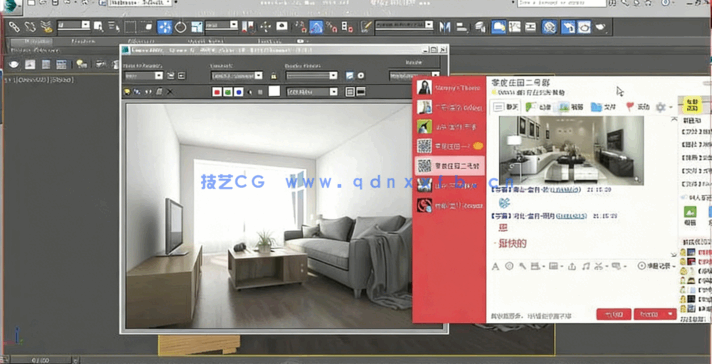Click Save Image in render window
Viewport: 712px width, 364px height.
click(x=127, y=92)
